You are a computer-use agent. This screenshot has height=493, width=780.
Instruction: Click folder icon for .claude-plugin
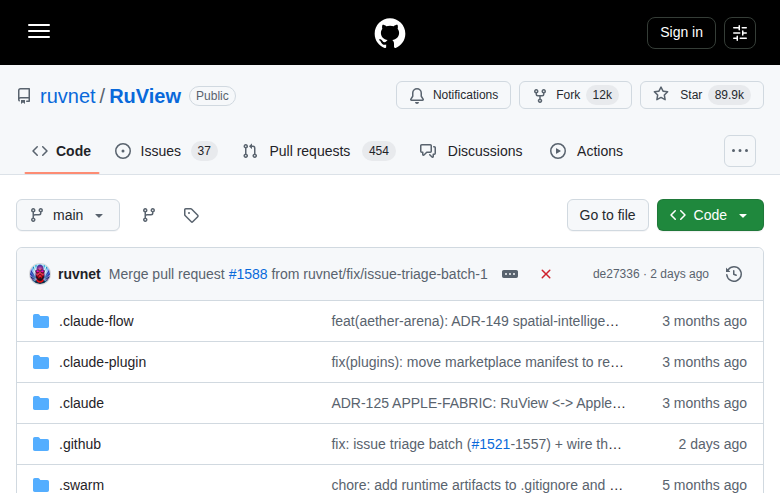(x=41, y=362)
